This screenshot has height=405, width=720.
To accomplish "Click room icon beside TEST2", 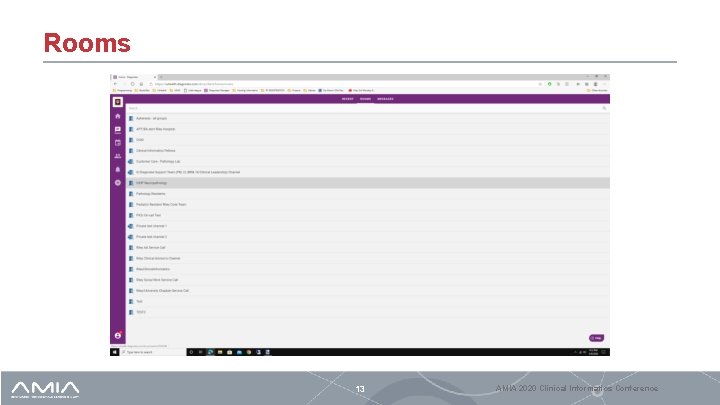I will [x=131, y=312].
